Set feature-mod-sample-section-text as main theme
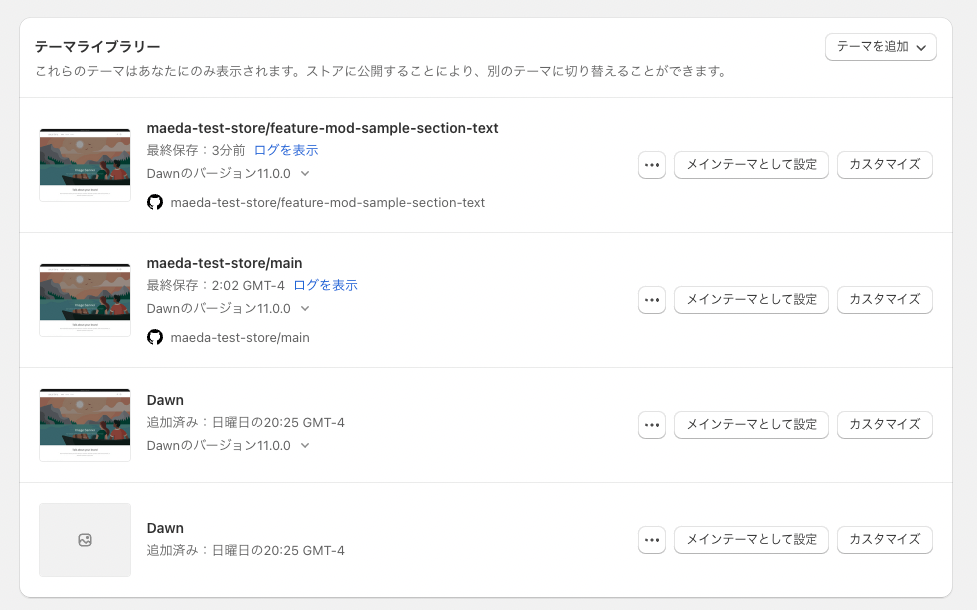The height and width of the screenshot is (610, 977). click(751, 165)
